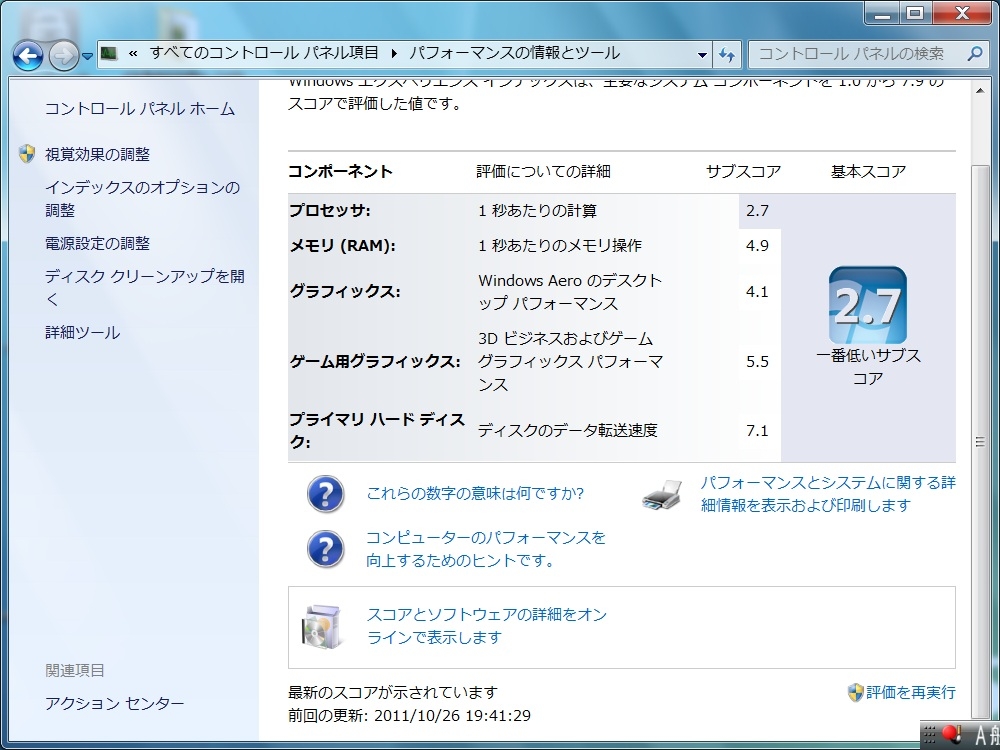Click shield icon beside 評価を再実行
This screenshot has width=1000, height=750.
(855, 692)
